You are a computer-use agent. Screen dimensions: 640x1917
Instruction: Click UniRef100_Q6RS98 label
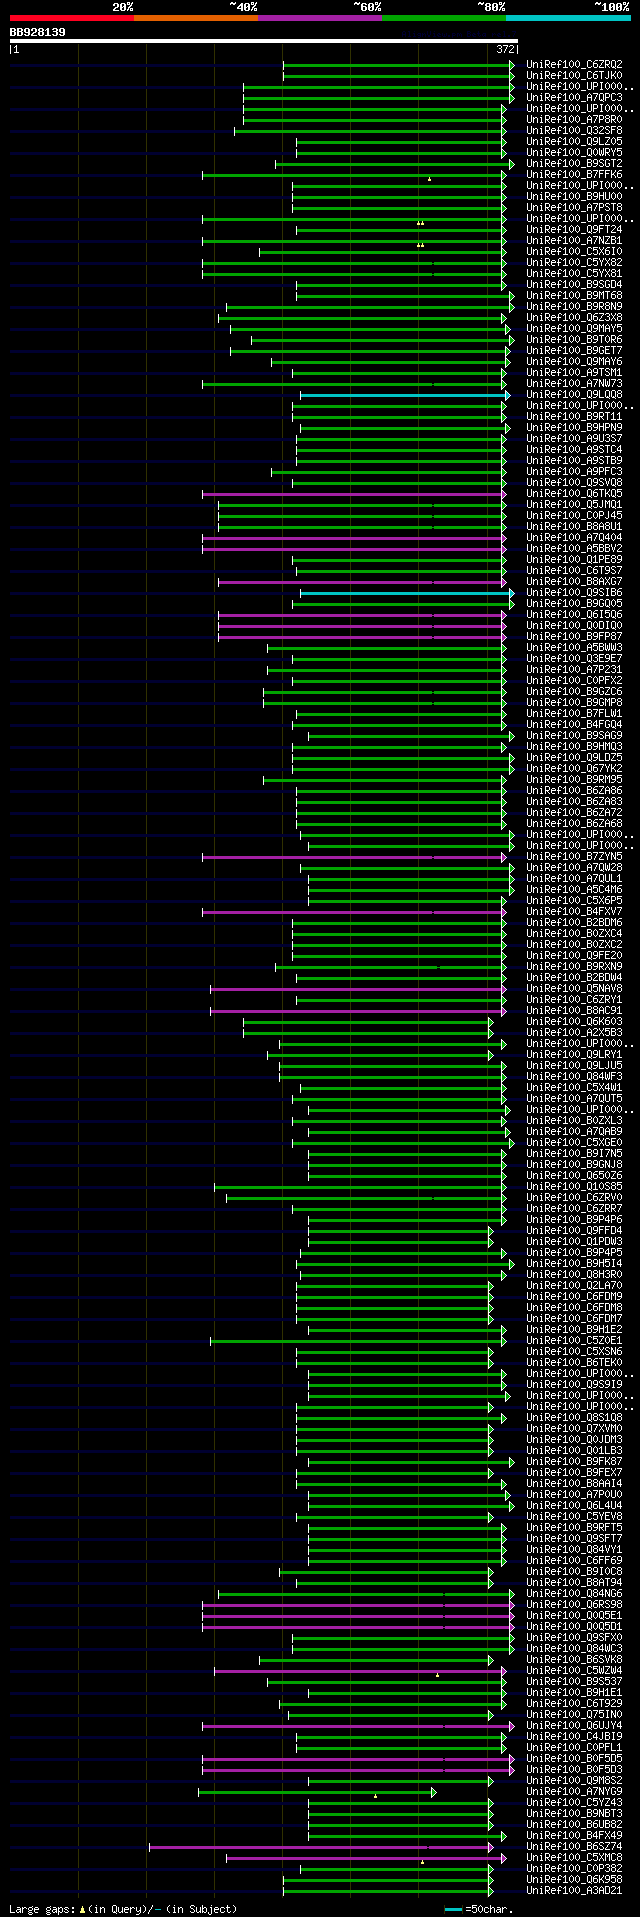click(x=574, y=1605)
